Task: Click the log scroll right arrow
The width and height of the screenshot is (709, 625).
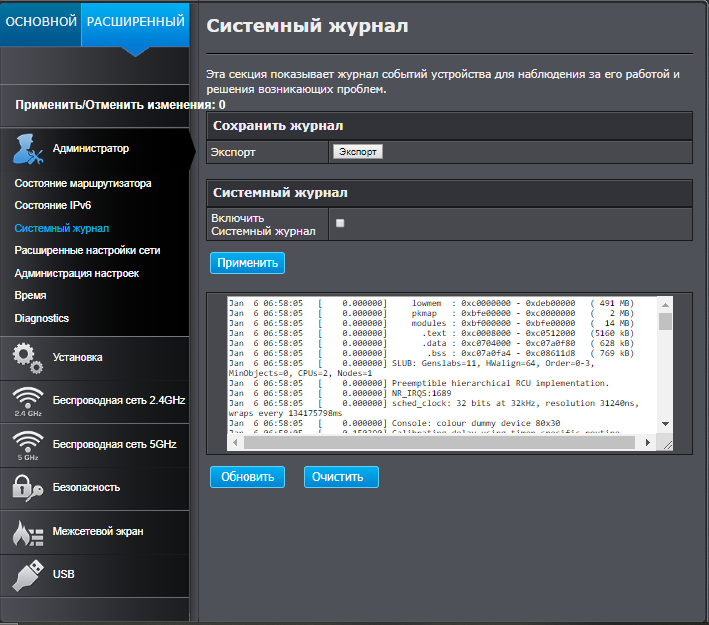Action: [648, 442]
